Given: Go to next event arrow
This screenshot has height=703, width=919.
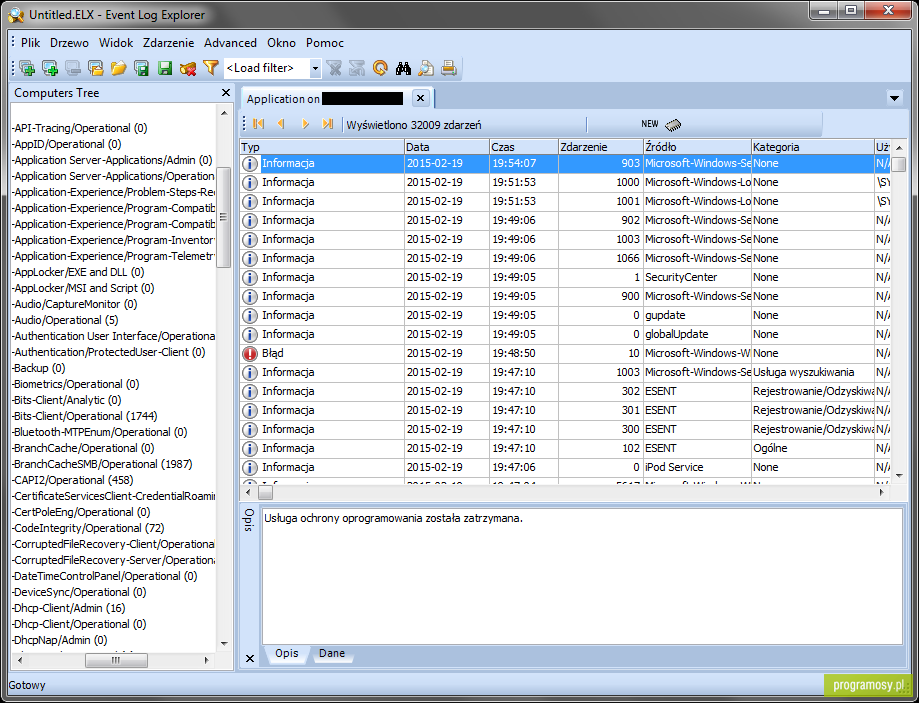Looking at the screenshot, I should tap(305, 124).
